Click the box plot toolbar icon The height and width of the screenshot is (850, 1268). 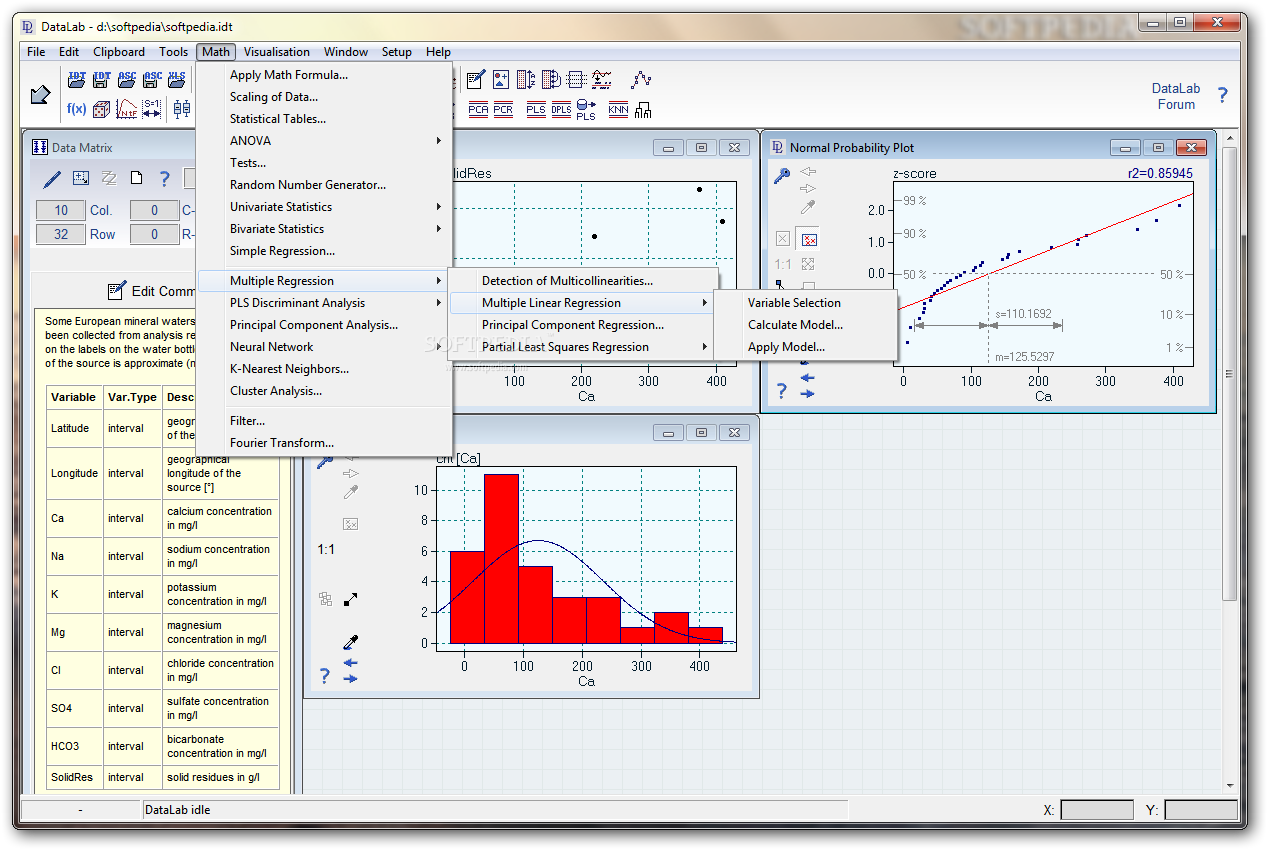pyautogui.click(x=181, y=109)
